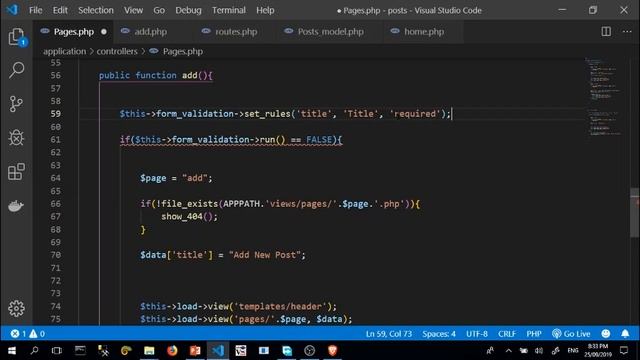The image size is (640, 360).
Task: Open the Manage gear icon
Action: click(16, 308)
